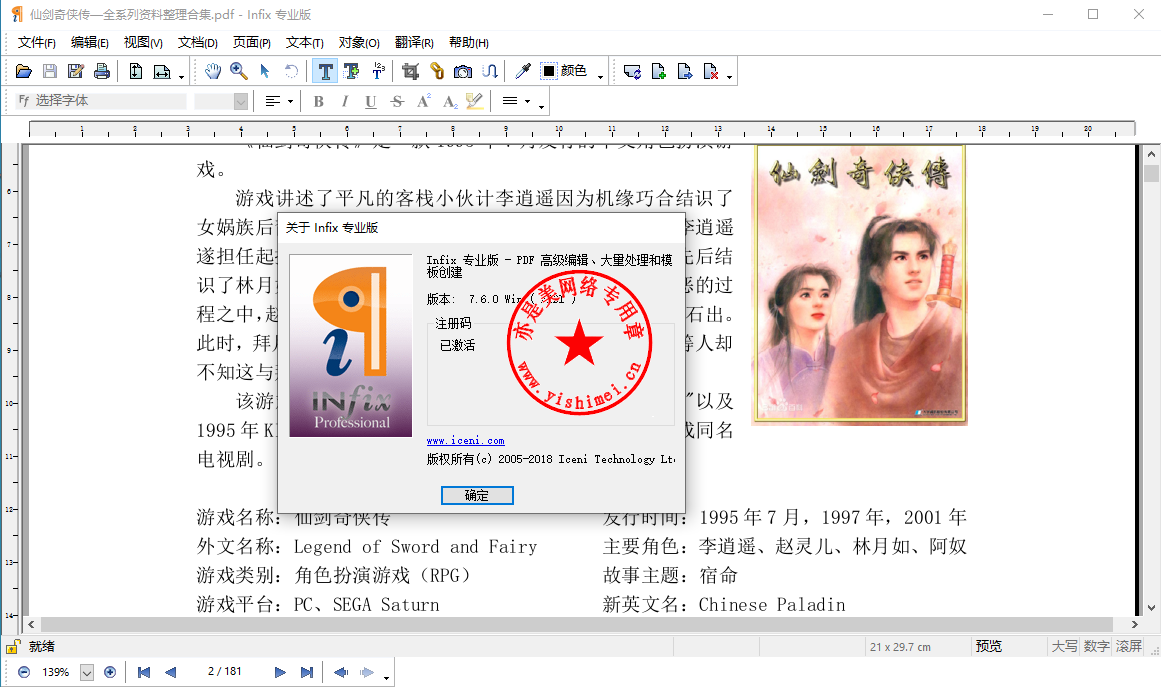The image size is (1161, 687).
Task: Open the www.iceni.com link
Action: tap(466, 440)
